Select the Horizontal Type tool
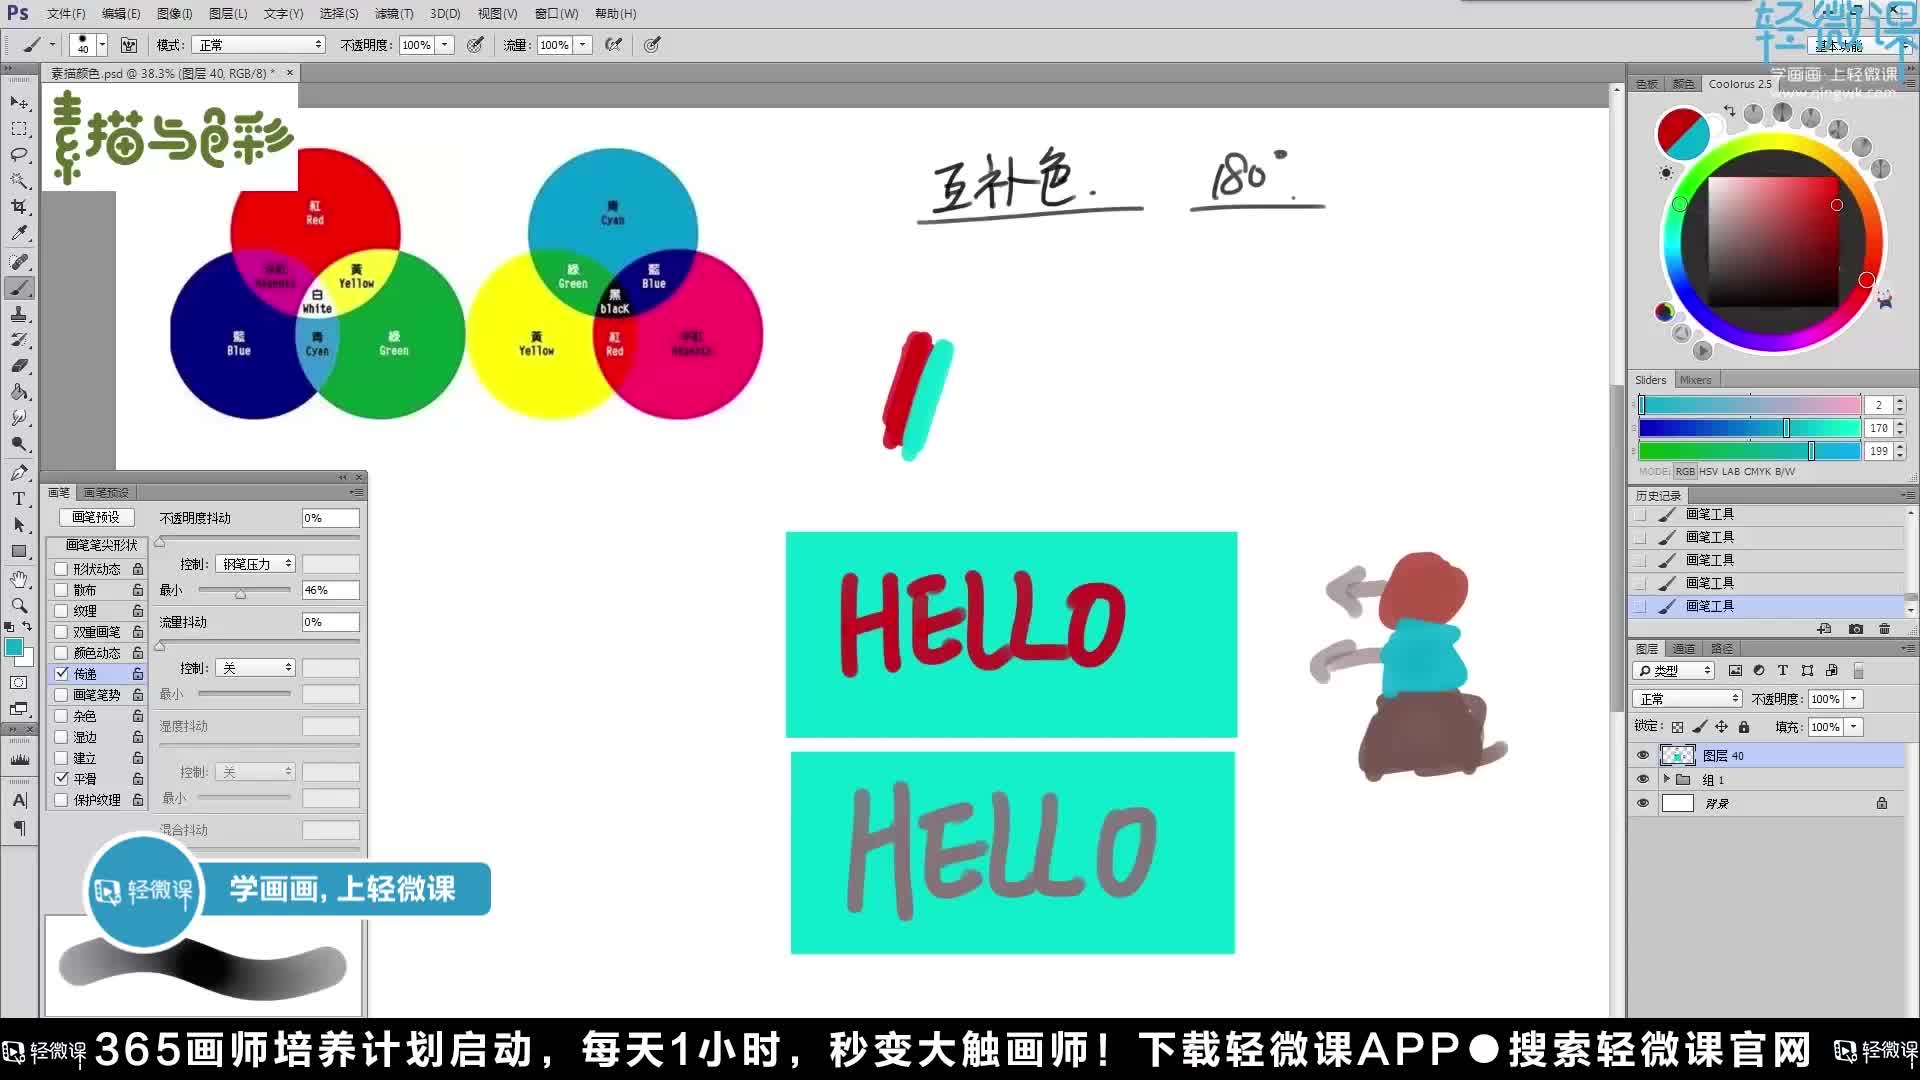The height and width of the screenshot is (1080, 1920). [x=19, y=499]
